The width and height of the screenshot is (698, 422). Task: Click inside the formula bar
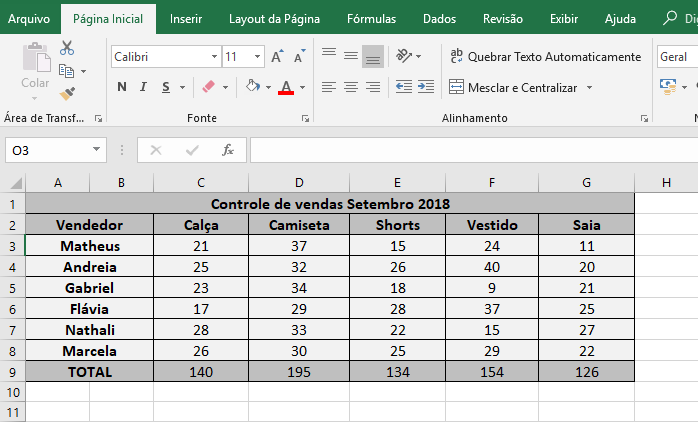pos(474,150)
